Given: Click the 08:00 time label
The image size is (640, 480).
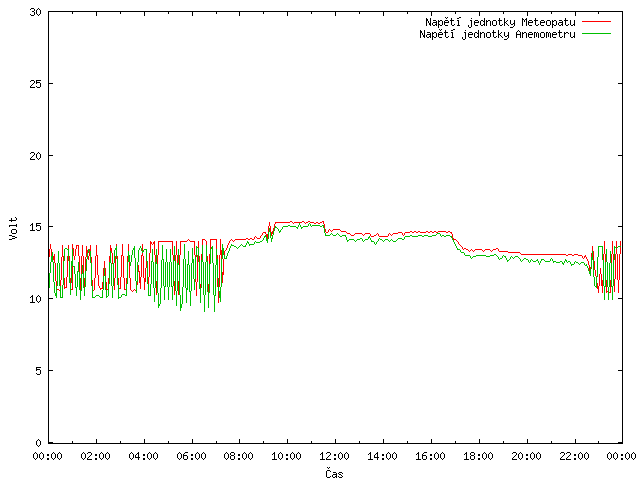Looking at the screenshot, I should point(239,456).
